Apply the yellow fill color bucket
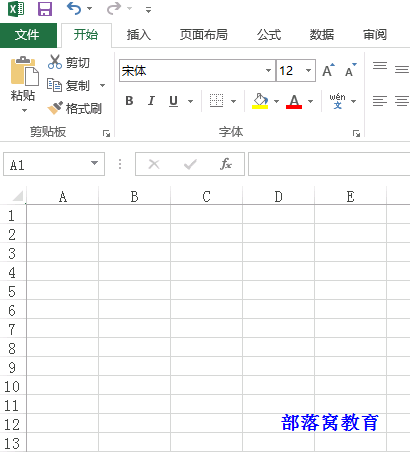The height and width of the screenshot is (452, 410). (260, 101)
